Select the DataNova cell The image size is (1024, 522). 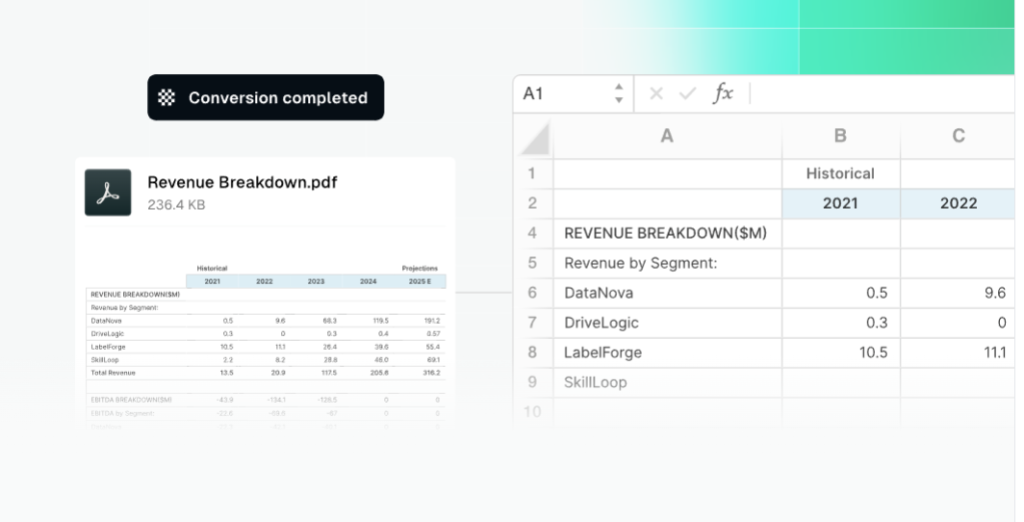coord(667,293)
